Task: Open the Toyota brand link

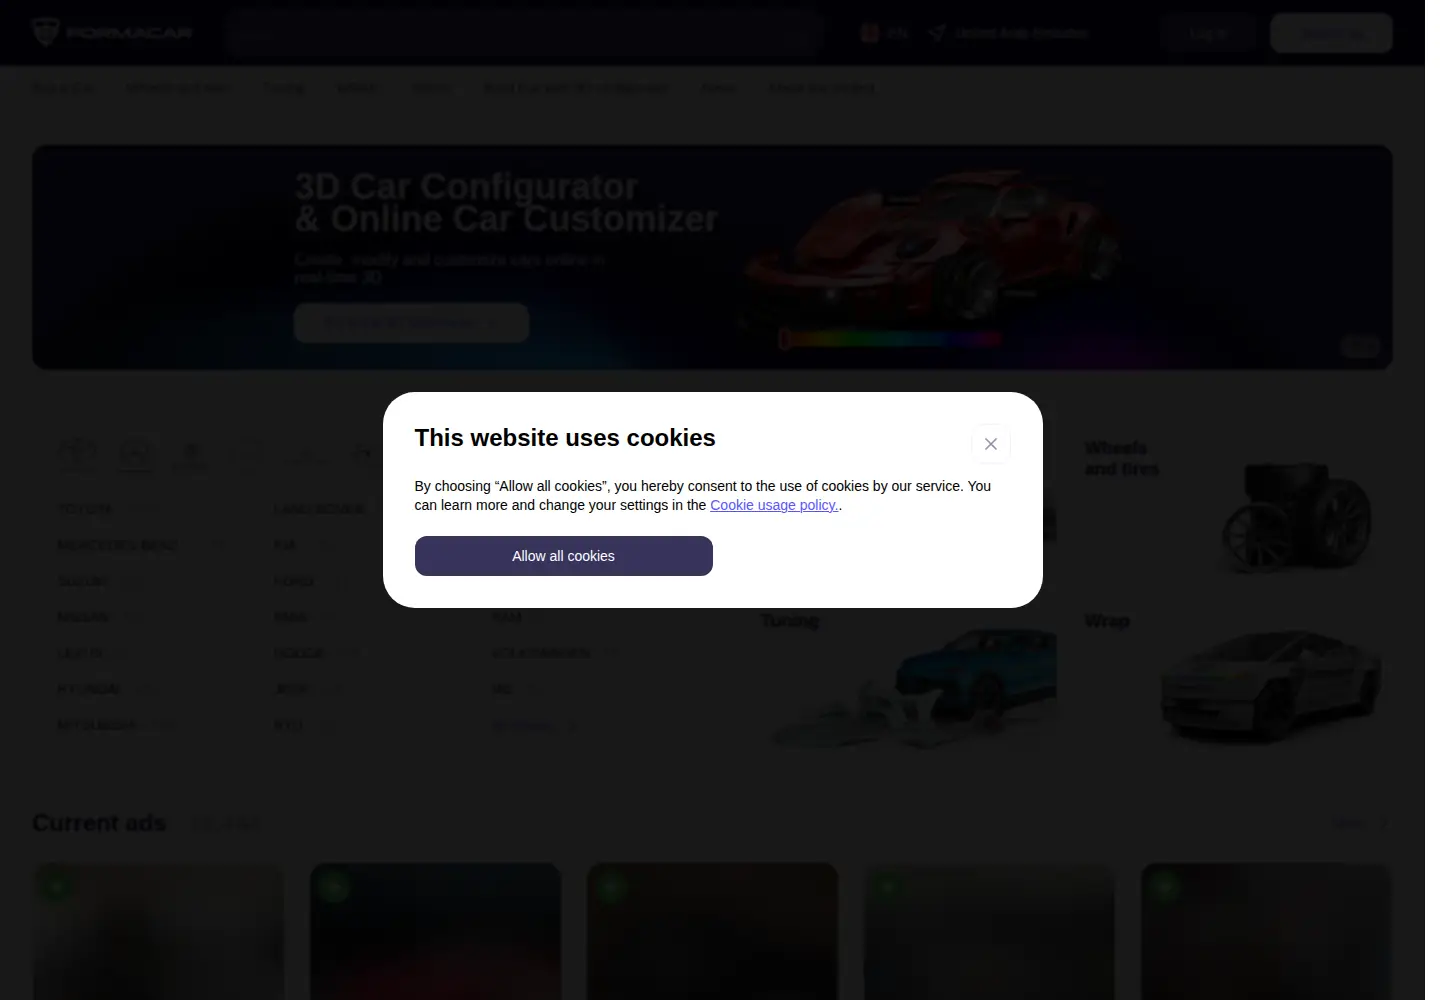Action: coord(85,509)
